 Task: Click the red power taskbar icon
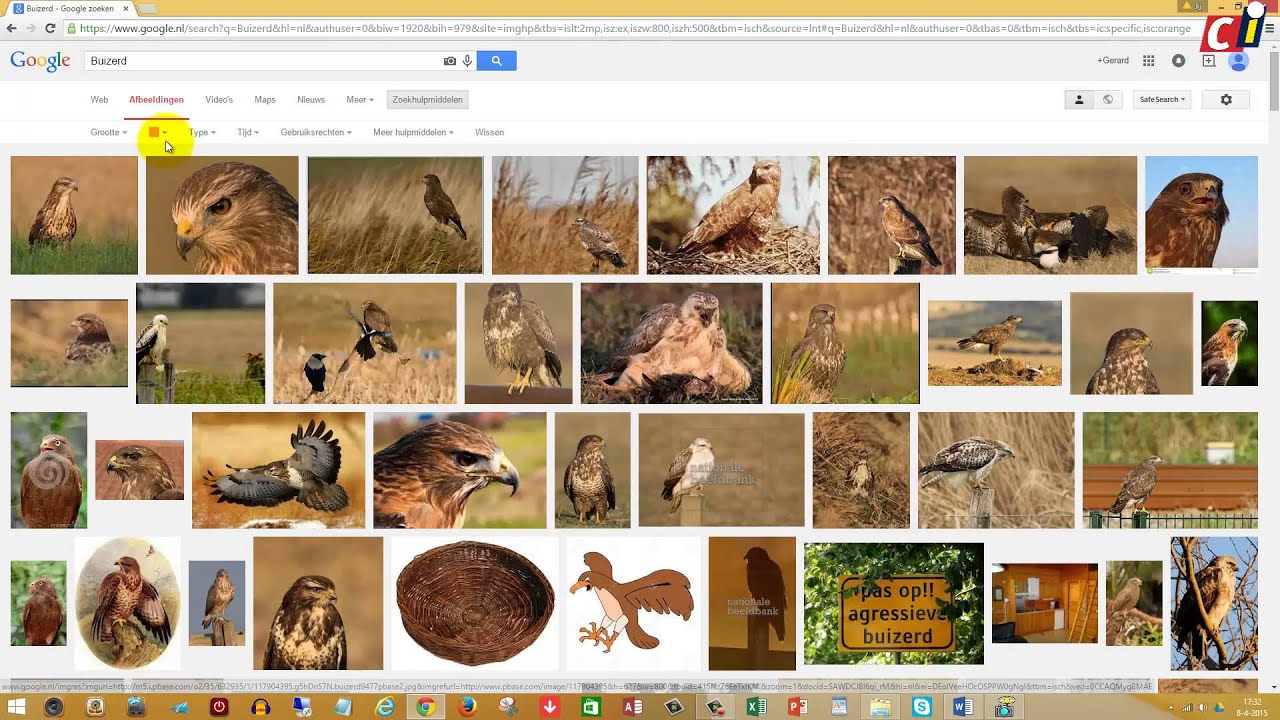(x=219, y=707)
